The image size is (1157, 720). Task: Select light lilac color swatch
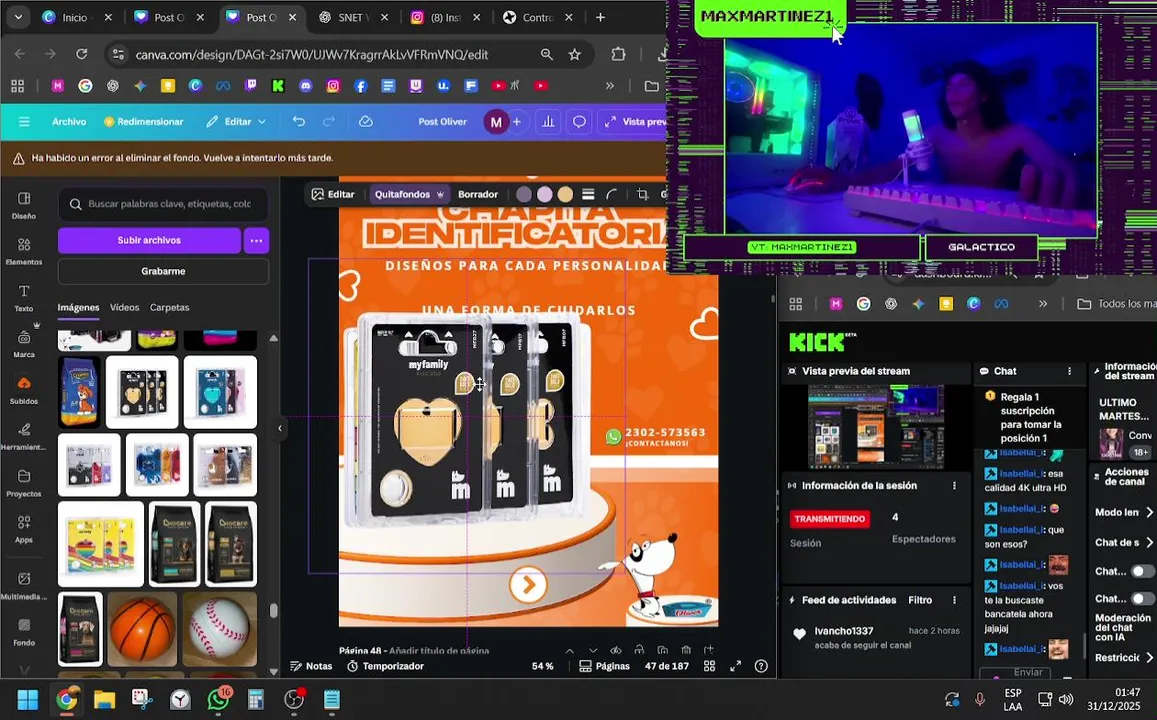pyautogui.click(x=545, y=195)
